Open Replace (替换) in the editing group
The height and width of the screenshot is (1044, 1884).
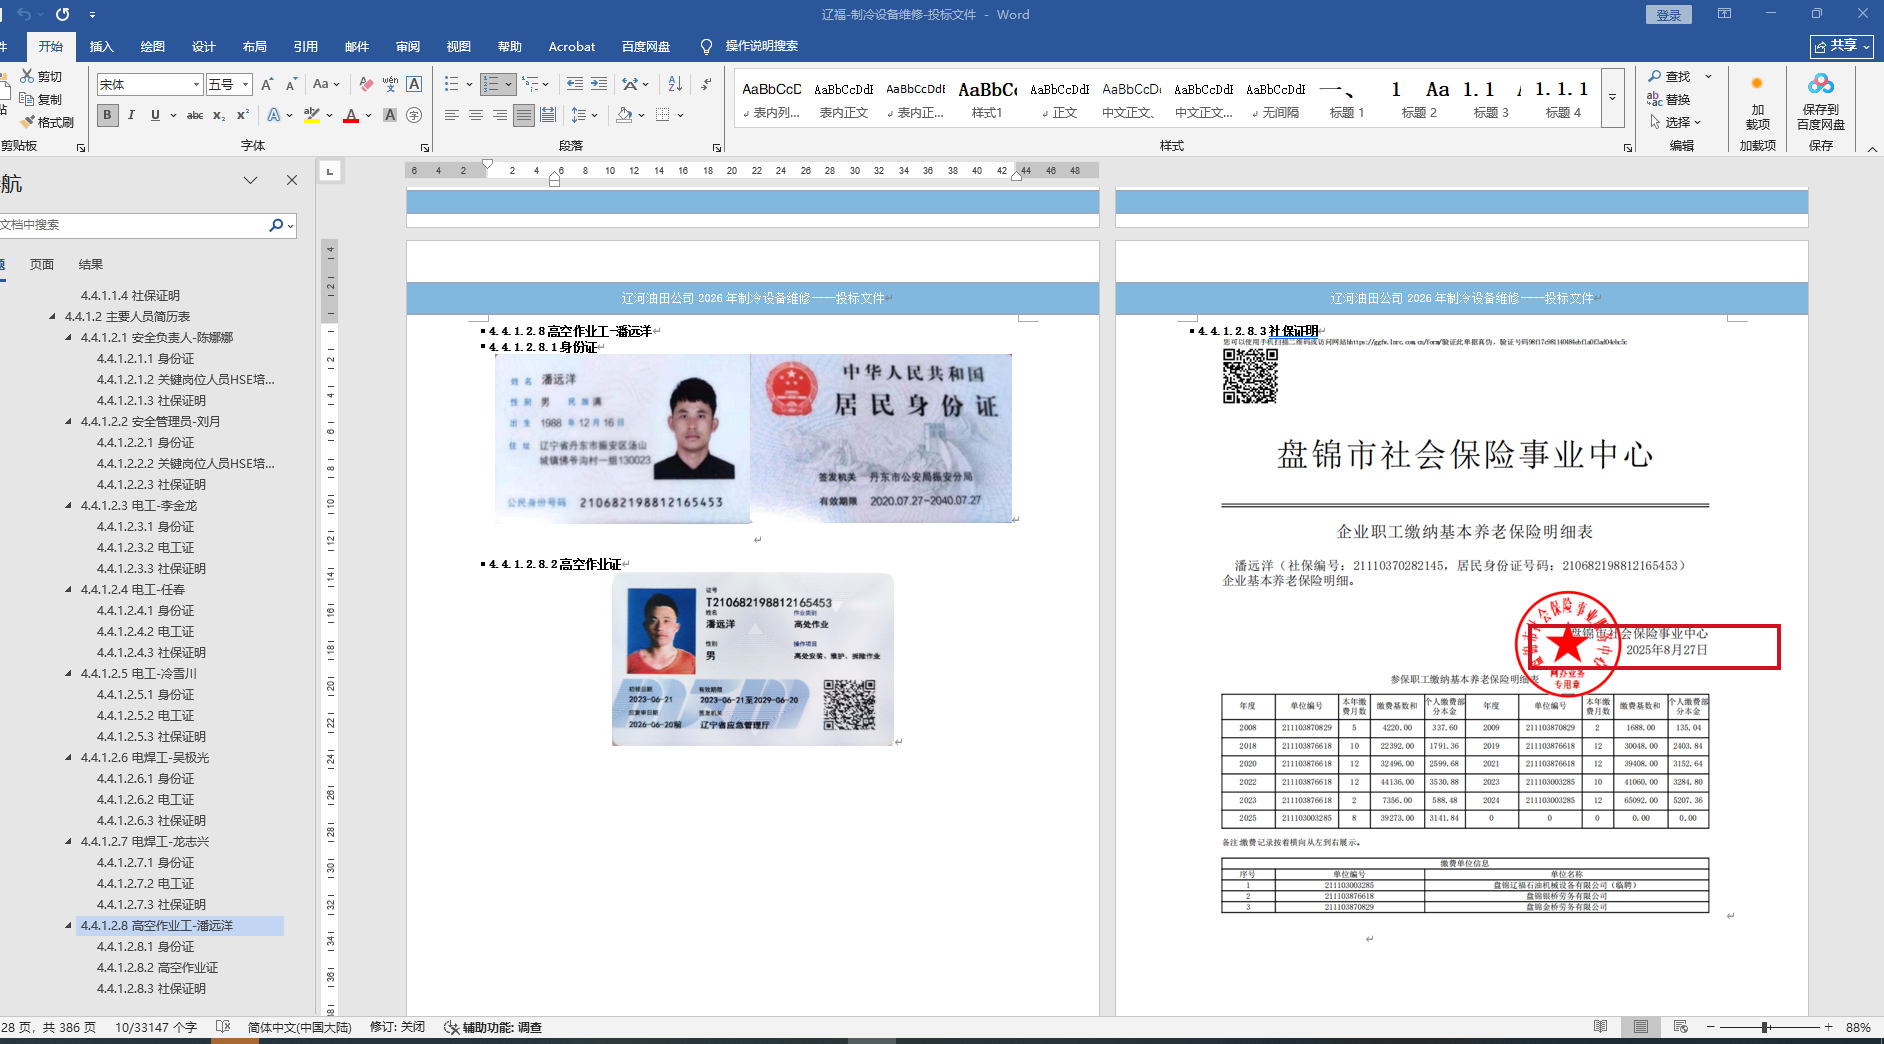tap(1669, 99)
